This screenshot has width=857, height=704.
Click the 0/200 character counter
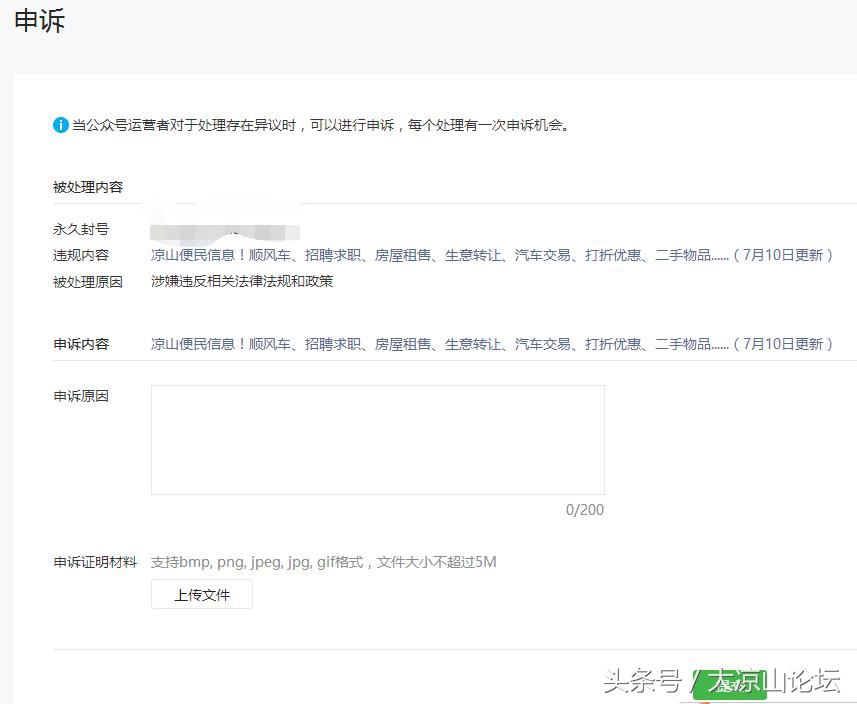pos(583,510)
